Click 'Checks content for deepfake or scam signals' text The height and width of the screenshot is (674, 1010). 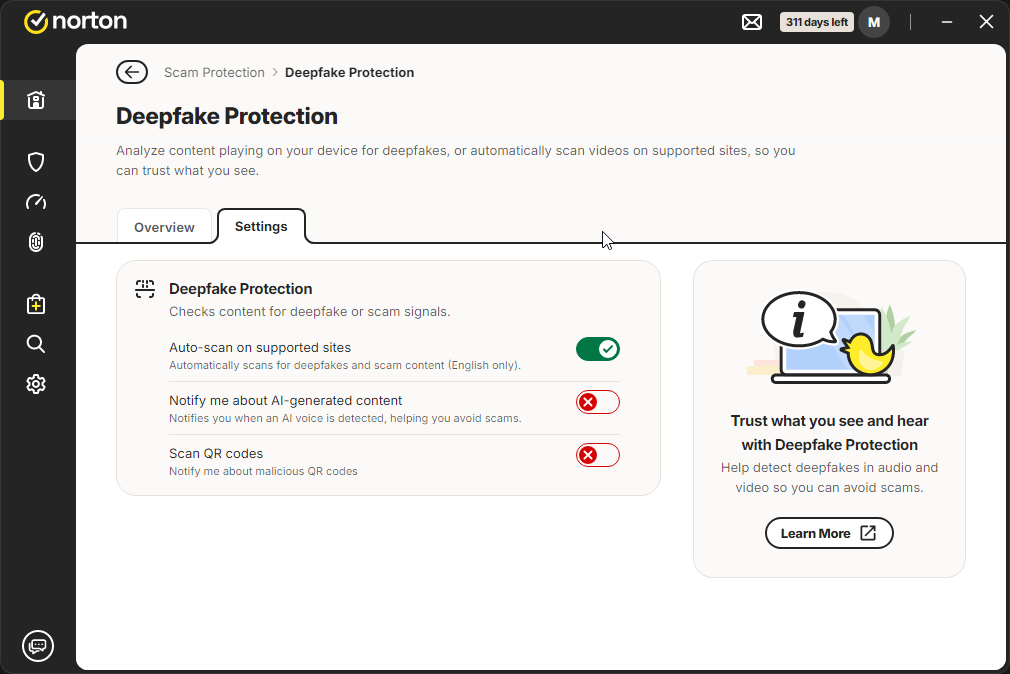pyautogui.click(x=310, y=312)
